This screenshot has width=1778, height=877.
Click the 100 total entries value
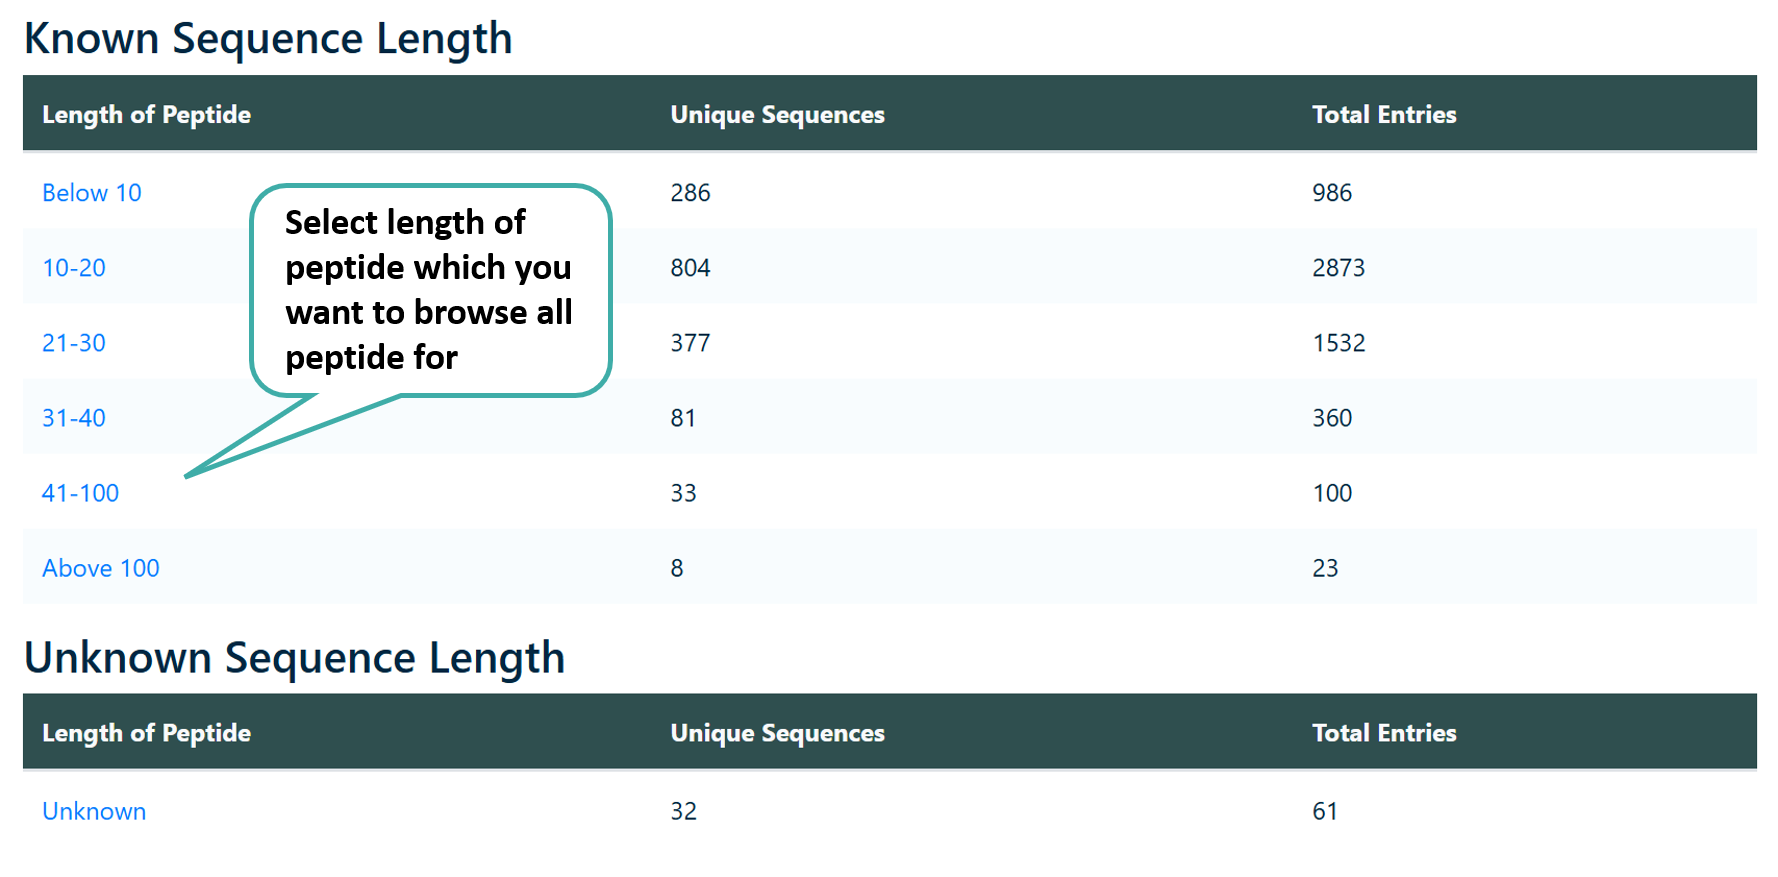(1332, 492)
